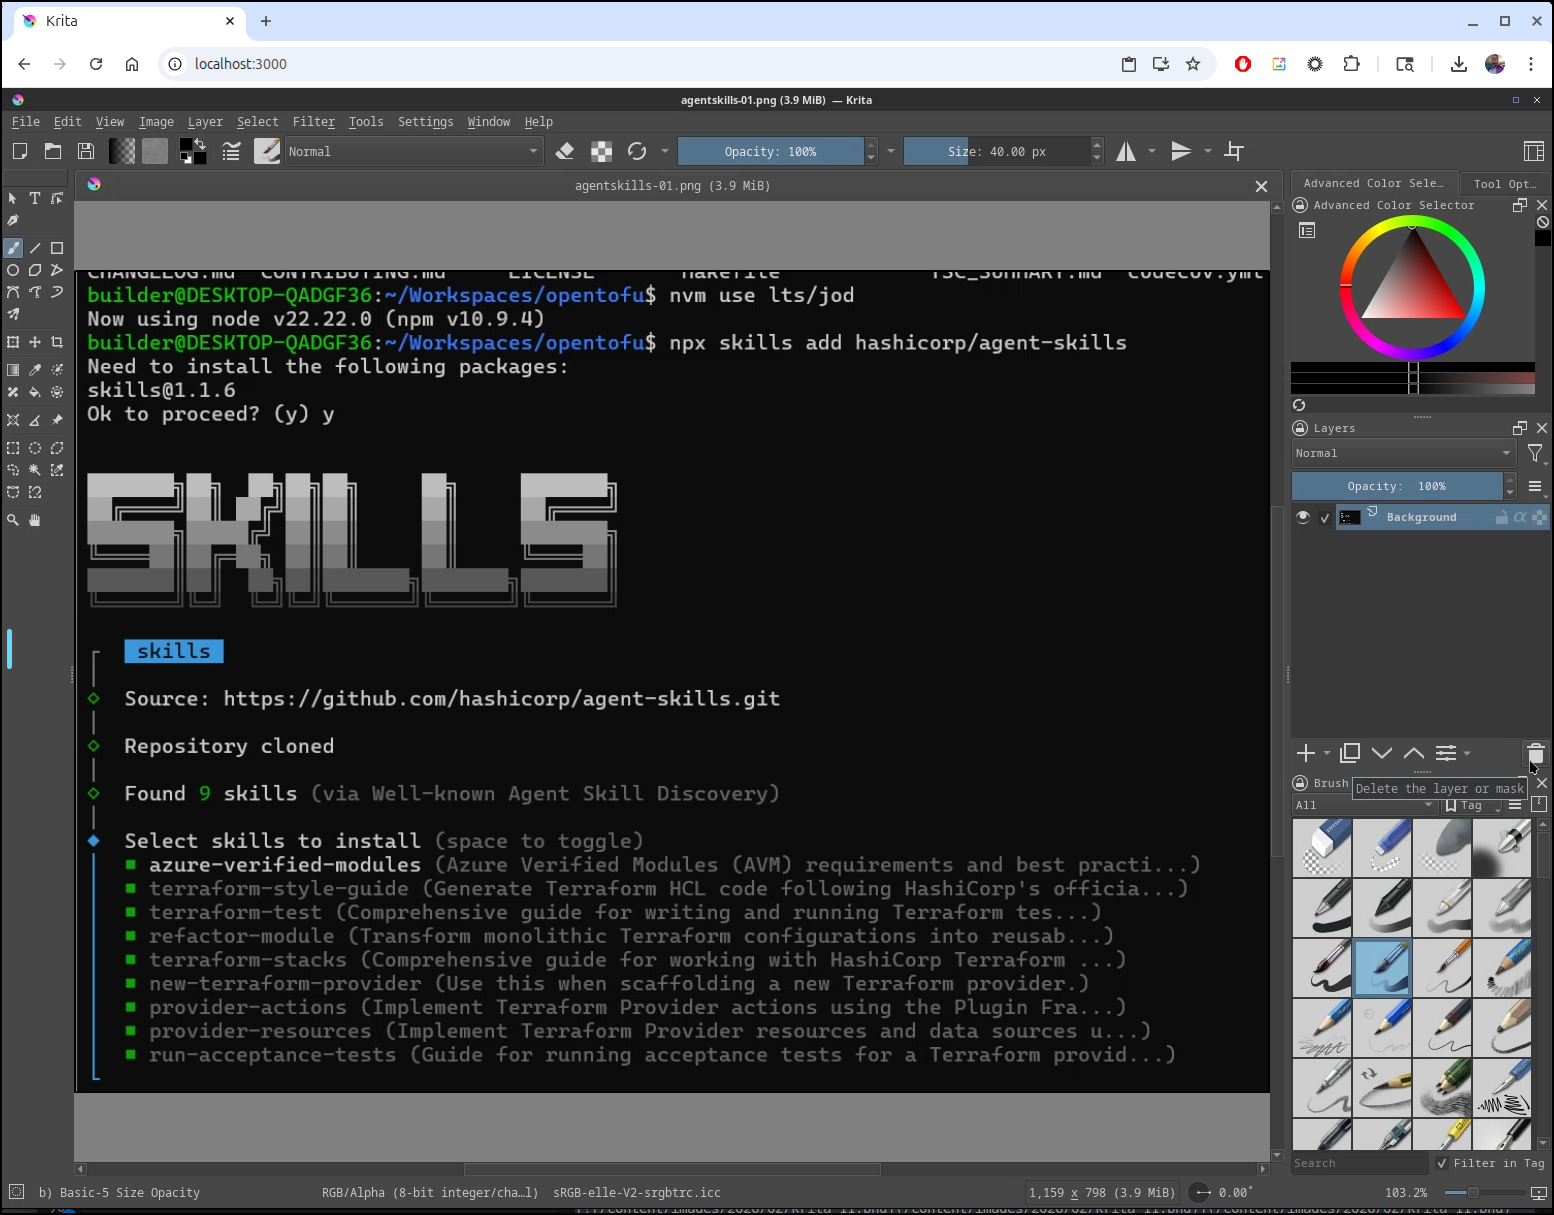This screenshot has width=1554, height=1215.
Task: Select the Rectangle shape tool
Action: coord(57,248)
